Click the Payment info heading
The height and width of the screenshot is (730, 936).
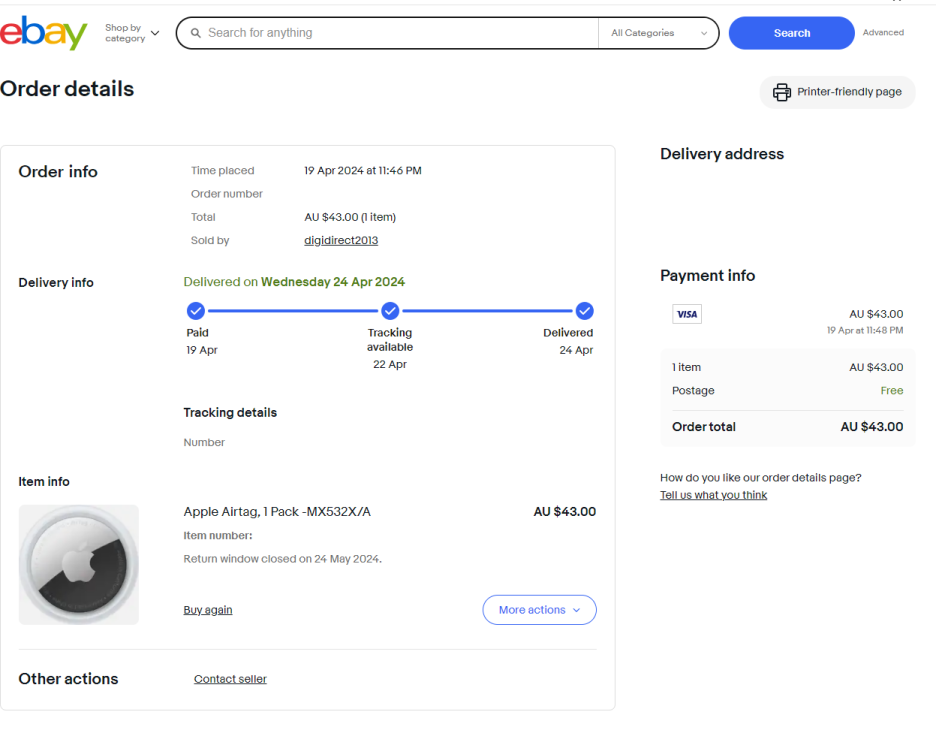point(707,276)
